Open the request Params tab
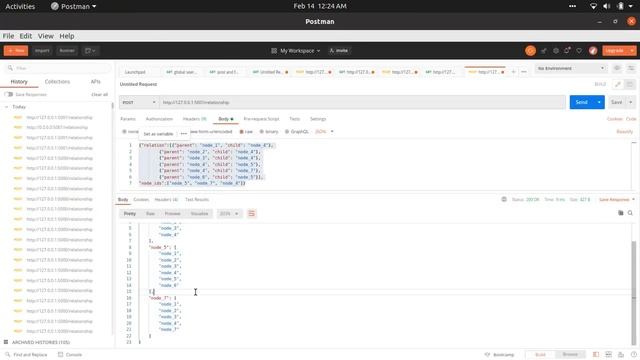 coord(128,119)
